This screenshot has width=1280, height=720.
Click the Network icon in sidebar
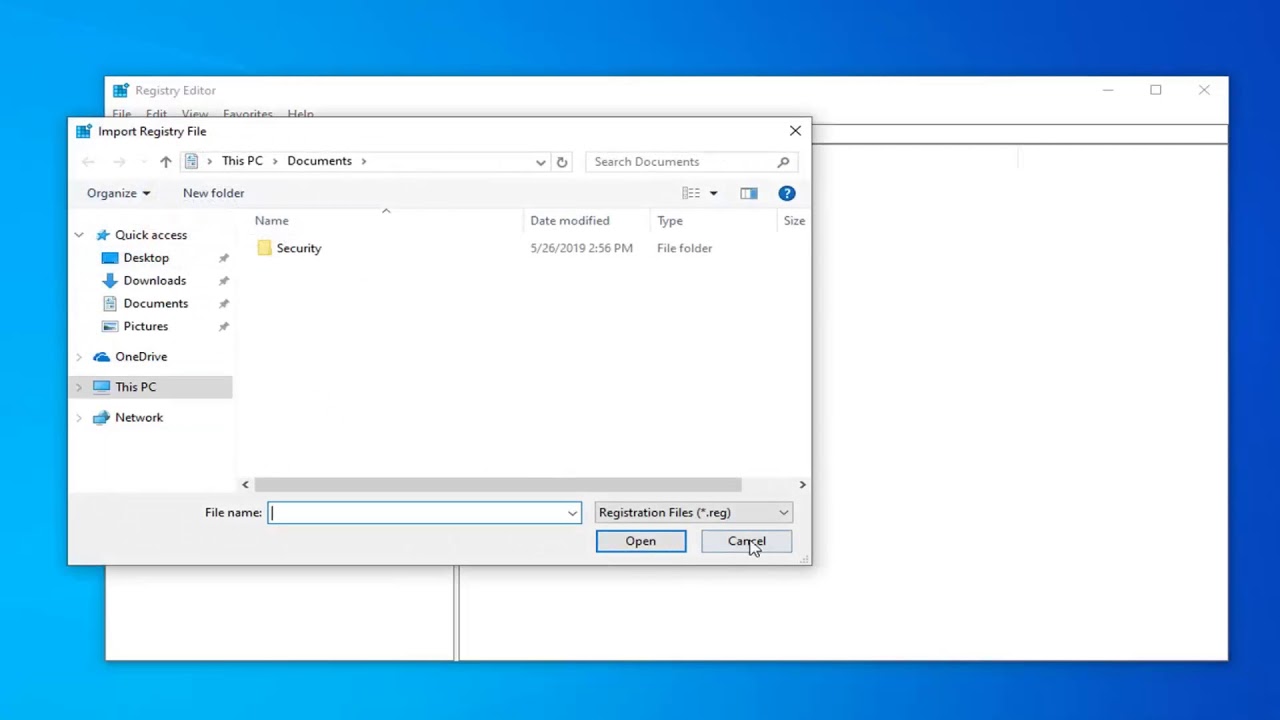click(101, 418)
